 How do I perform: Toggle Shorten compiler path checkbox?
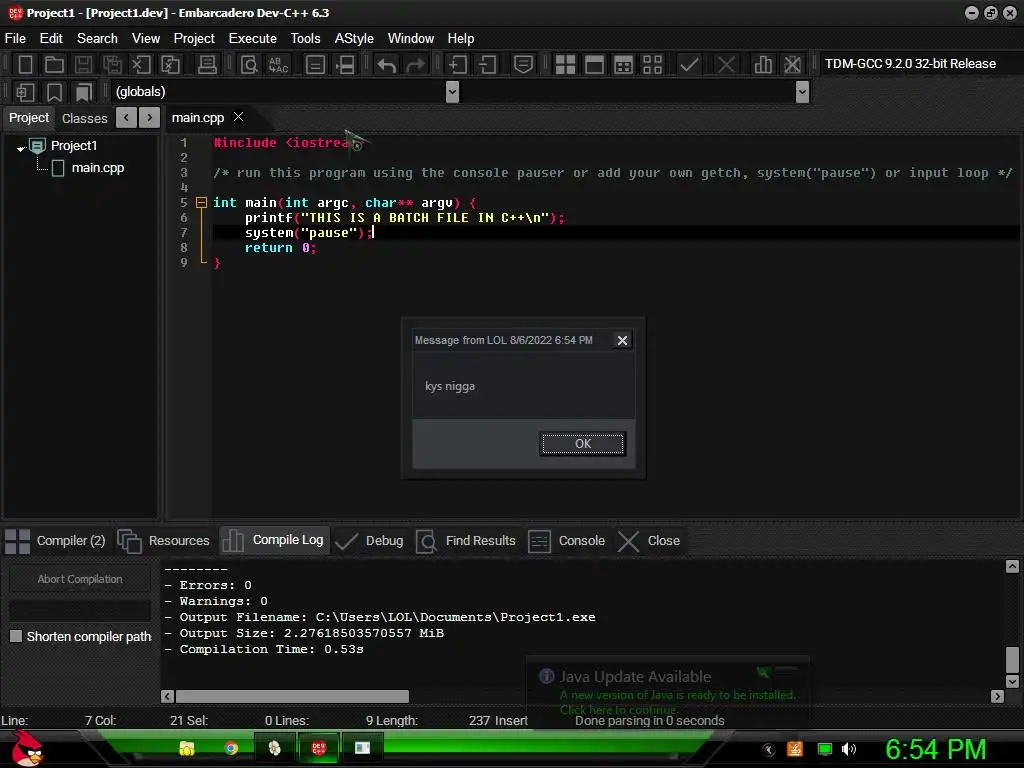click(16, 636)
